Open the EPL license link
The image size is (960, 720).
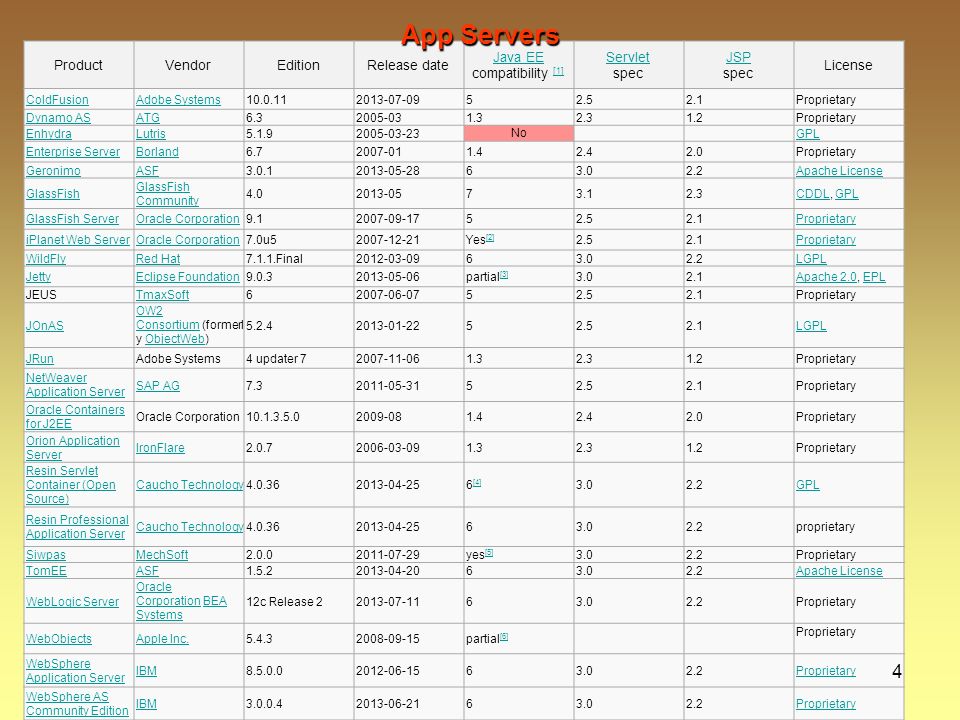click(x=874, y=277)
